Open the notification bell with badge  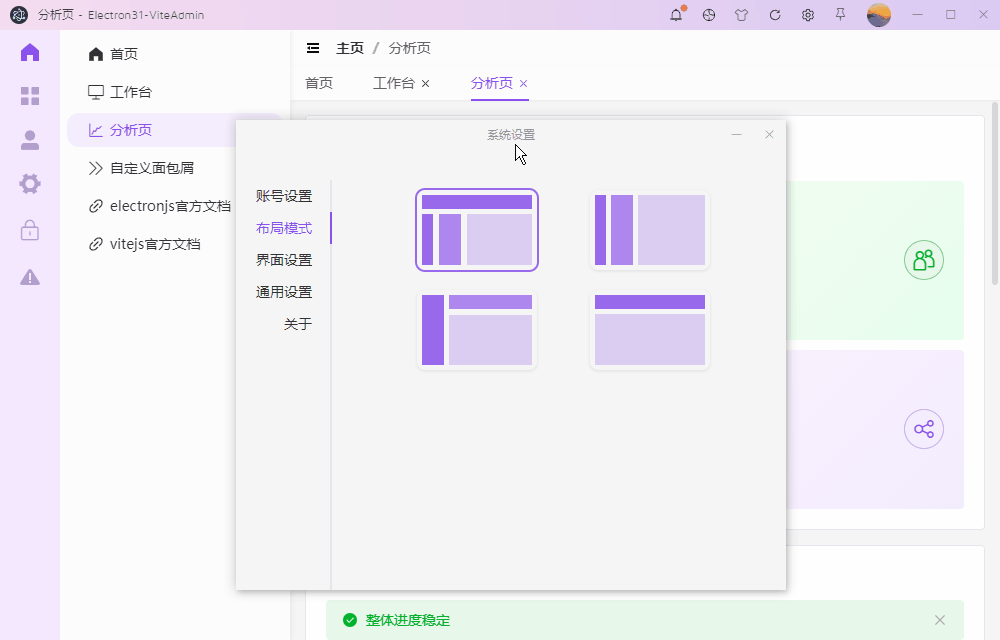[x=675, y=15]
